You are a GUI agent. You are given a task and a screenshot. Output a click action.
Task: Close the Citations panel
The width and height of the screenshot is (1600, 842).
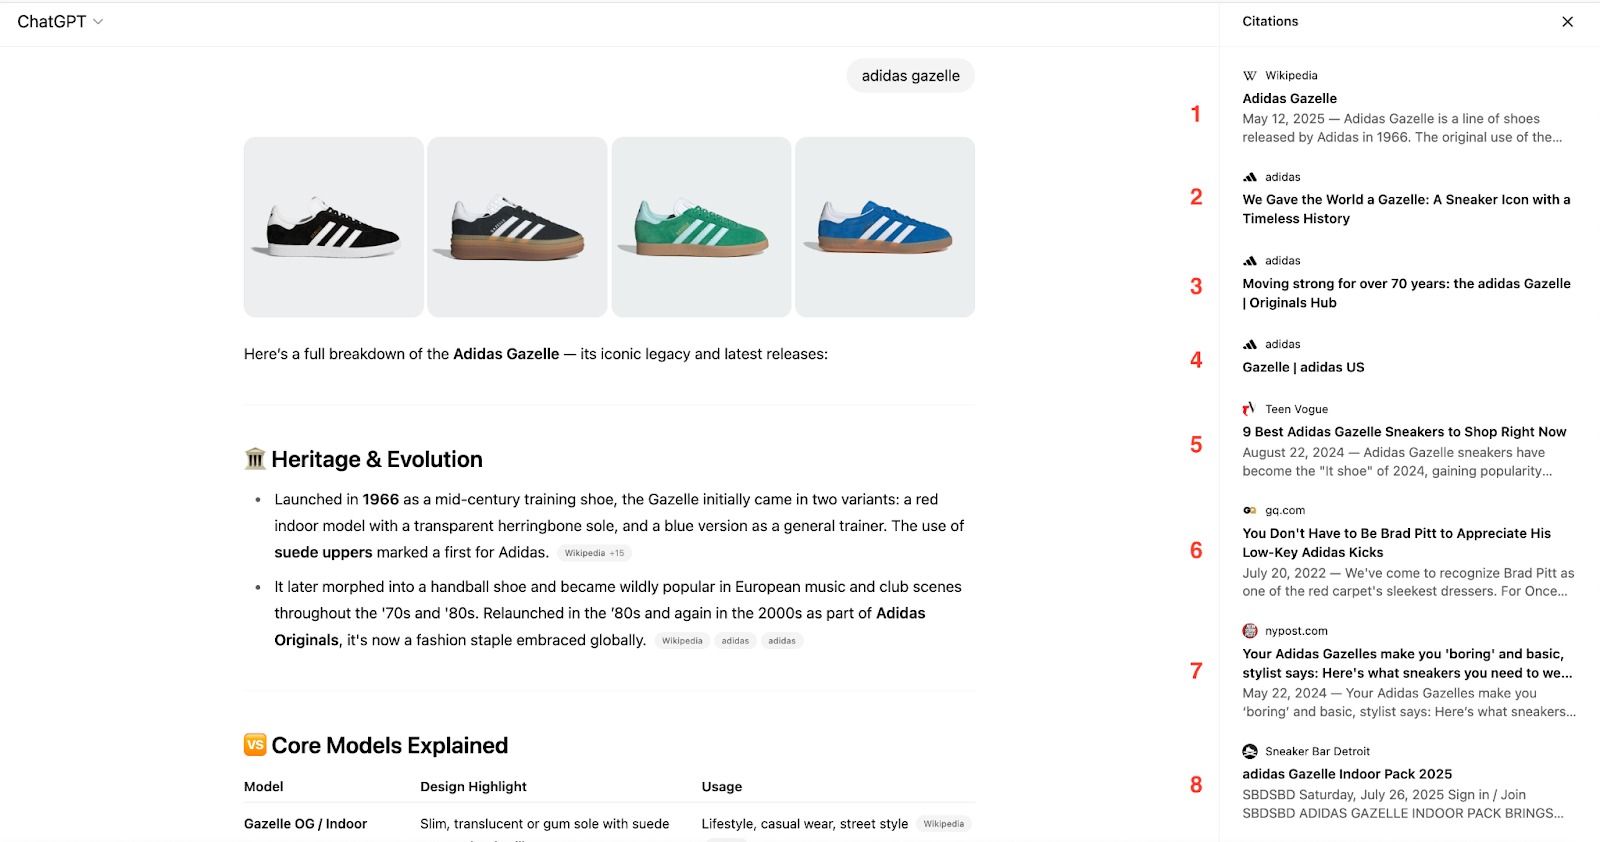click(1567, 22)
